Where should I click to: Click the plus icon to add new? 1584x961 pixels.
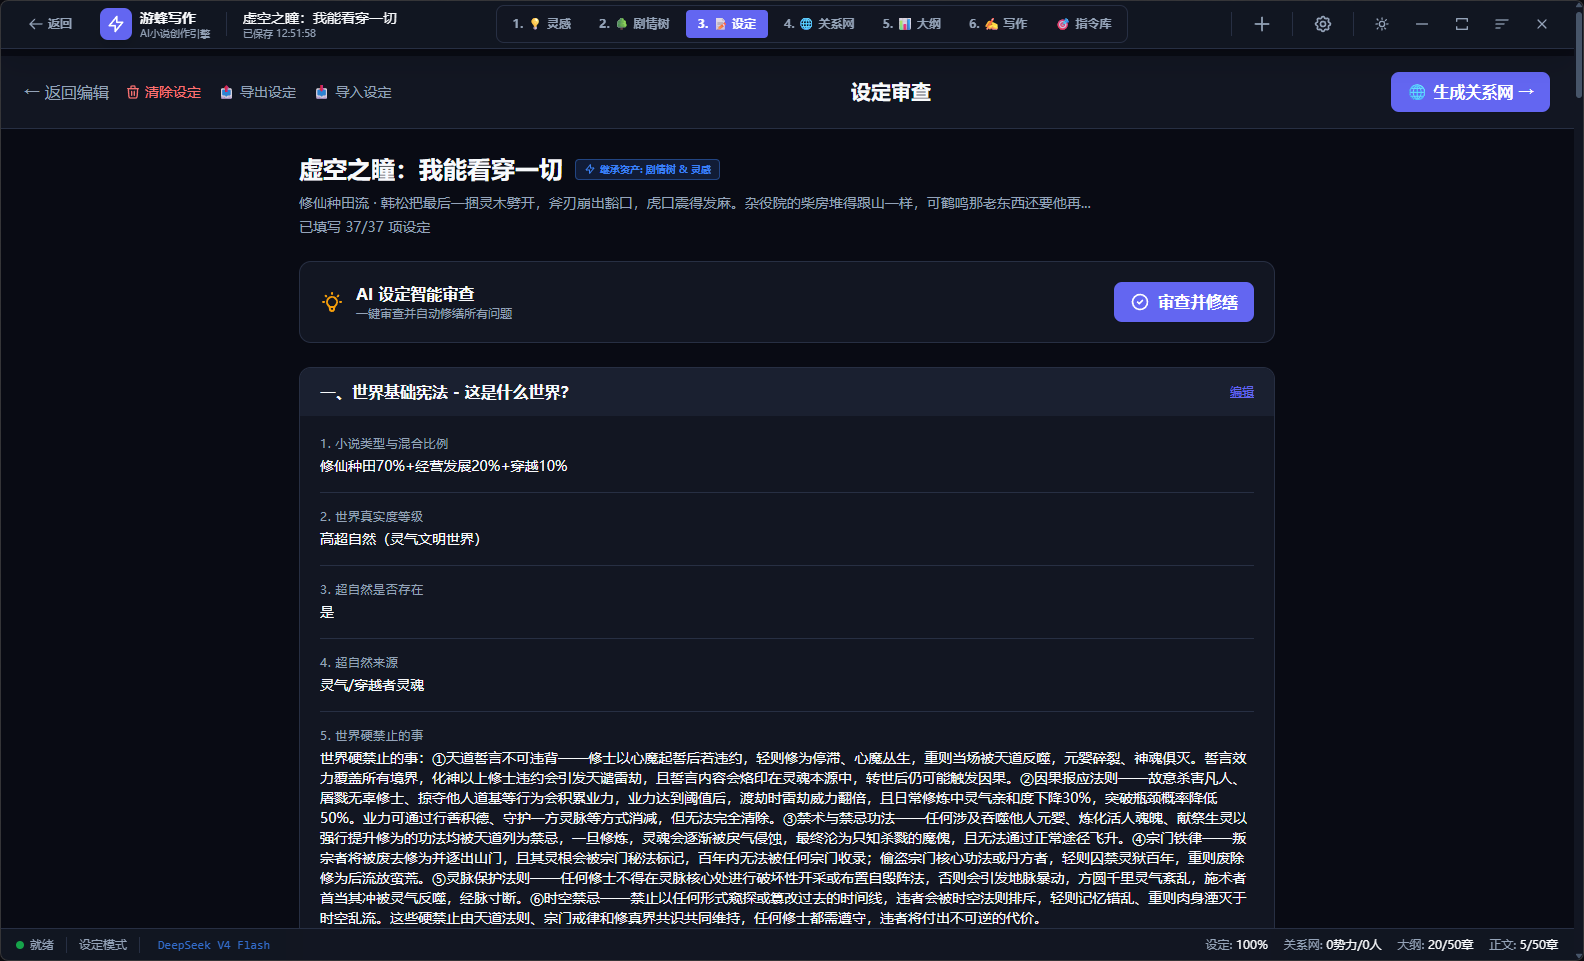point(1262,24)
